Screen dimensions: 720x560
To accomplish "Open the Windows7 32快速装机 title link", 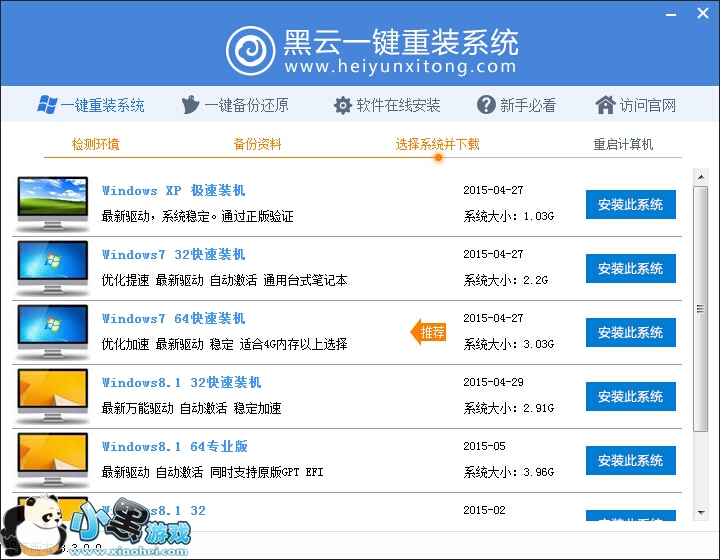I will pos(173,254).
